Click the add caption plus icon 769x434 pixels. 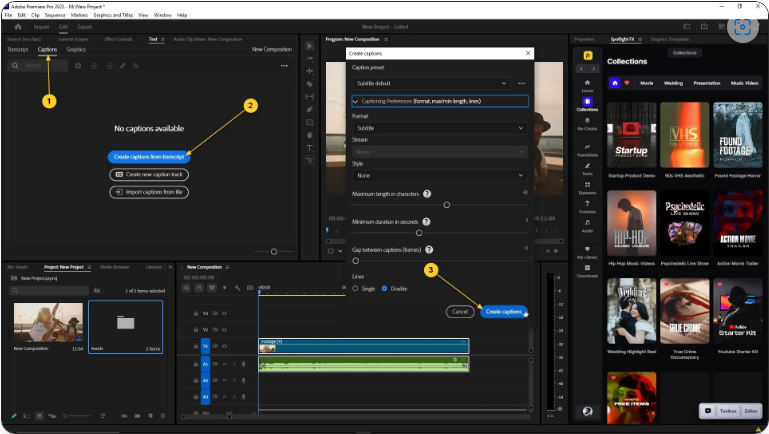[x=78, y=66]
